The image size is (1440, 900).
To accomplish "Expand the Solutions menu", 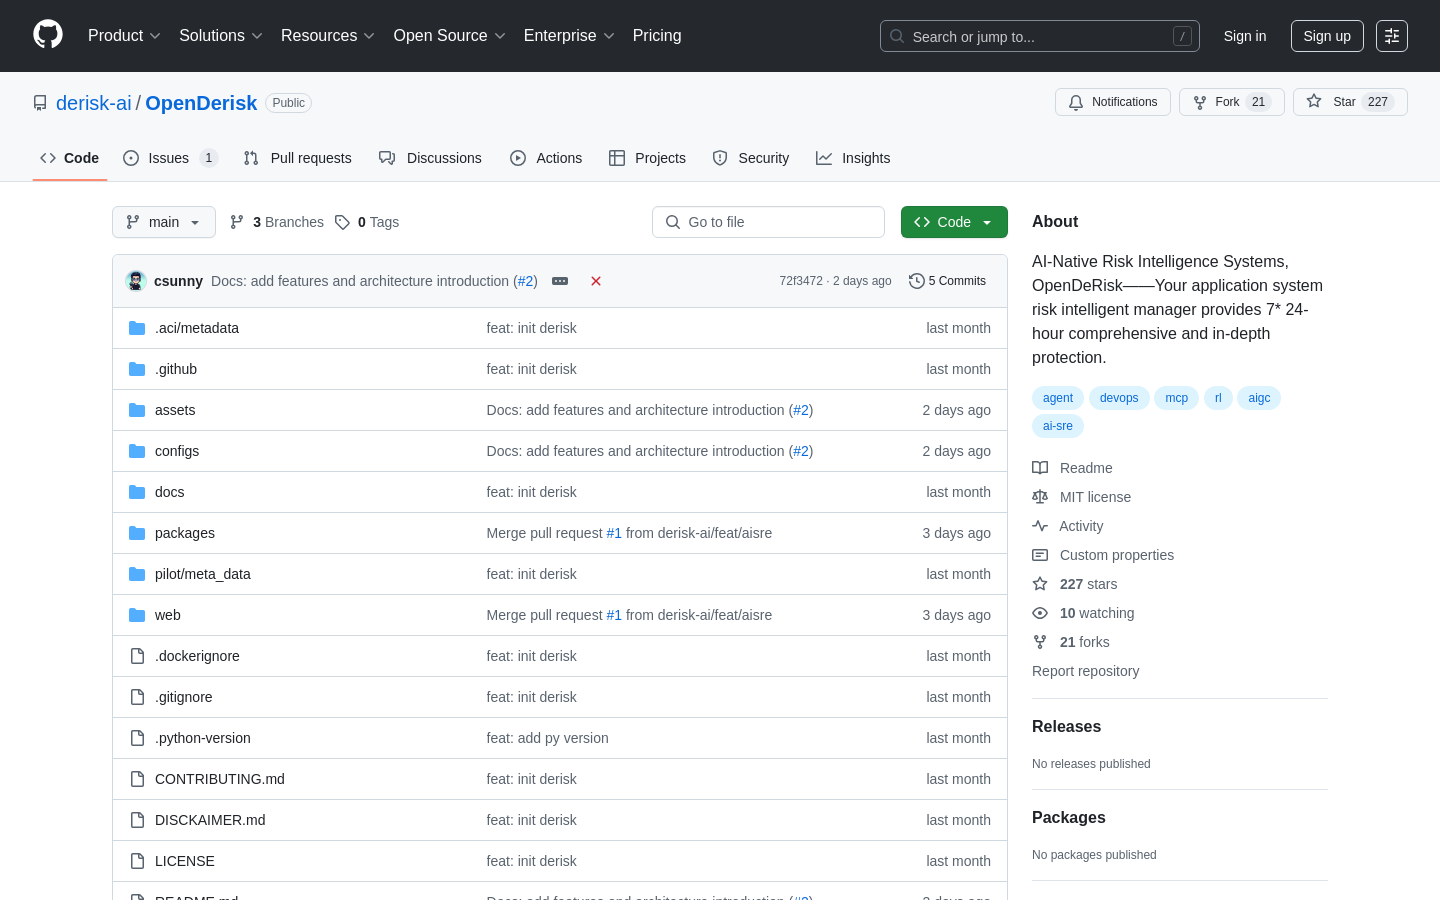I will (221, 36).
